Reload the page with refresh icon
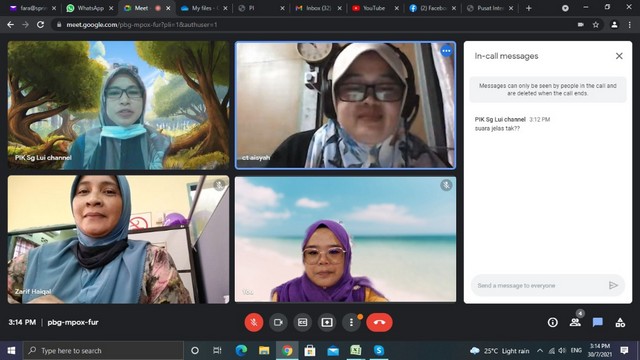The width and height of the screenshot is (640, 360). click(x=40, y=24)
